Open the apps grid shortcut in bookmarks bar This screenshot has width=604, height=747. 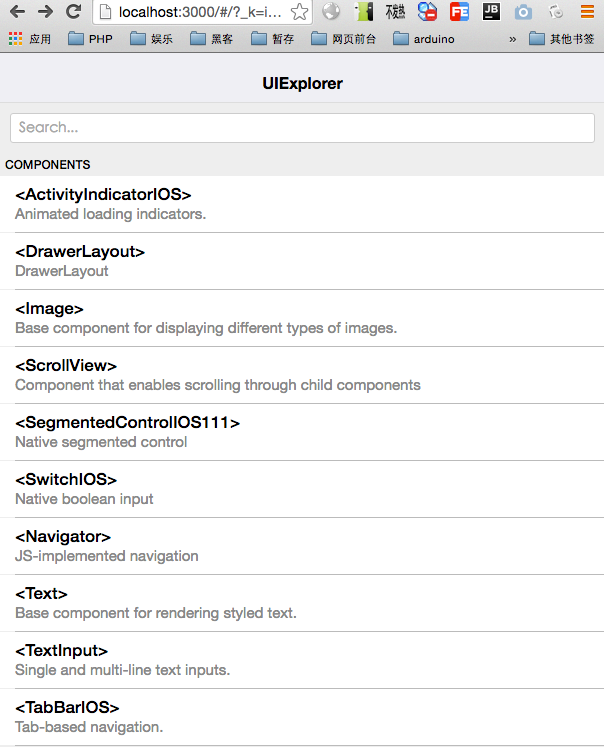click(30, 39)
